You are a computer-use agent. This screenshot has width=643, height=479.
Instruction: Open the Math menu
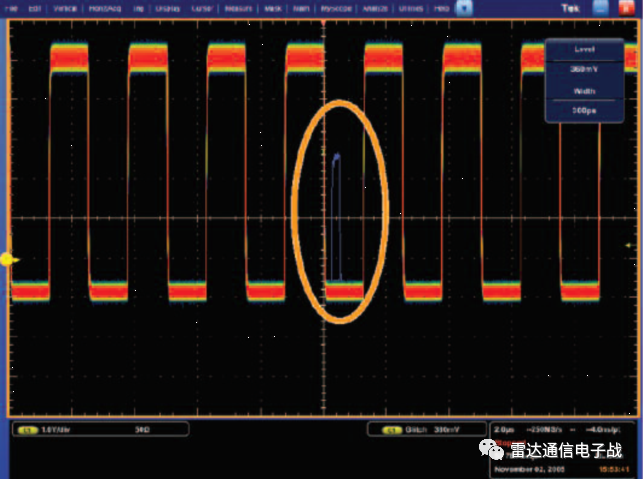[x=301, y=8]
